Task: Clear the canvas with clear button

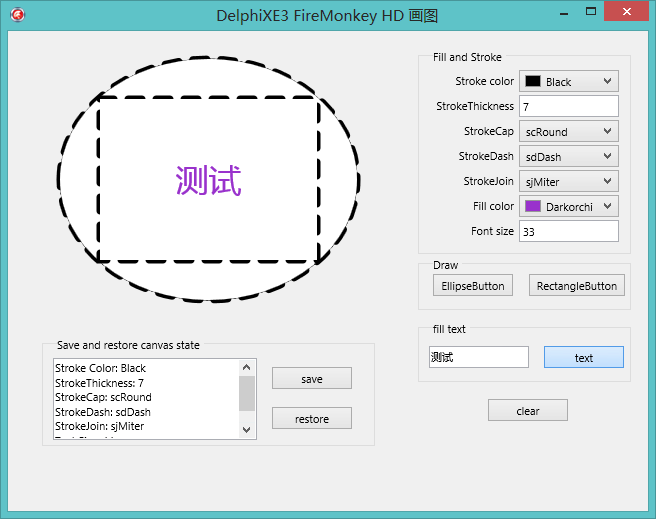Action: pos(528,410)
